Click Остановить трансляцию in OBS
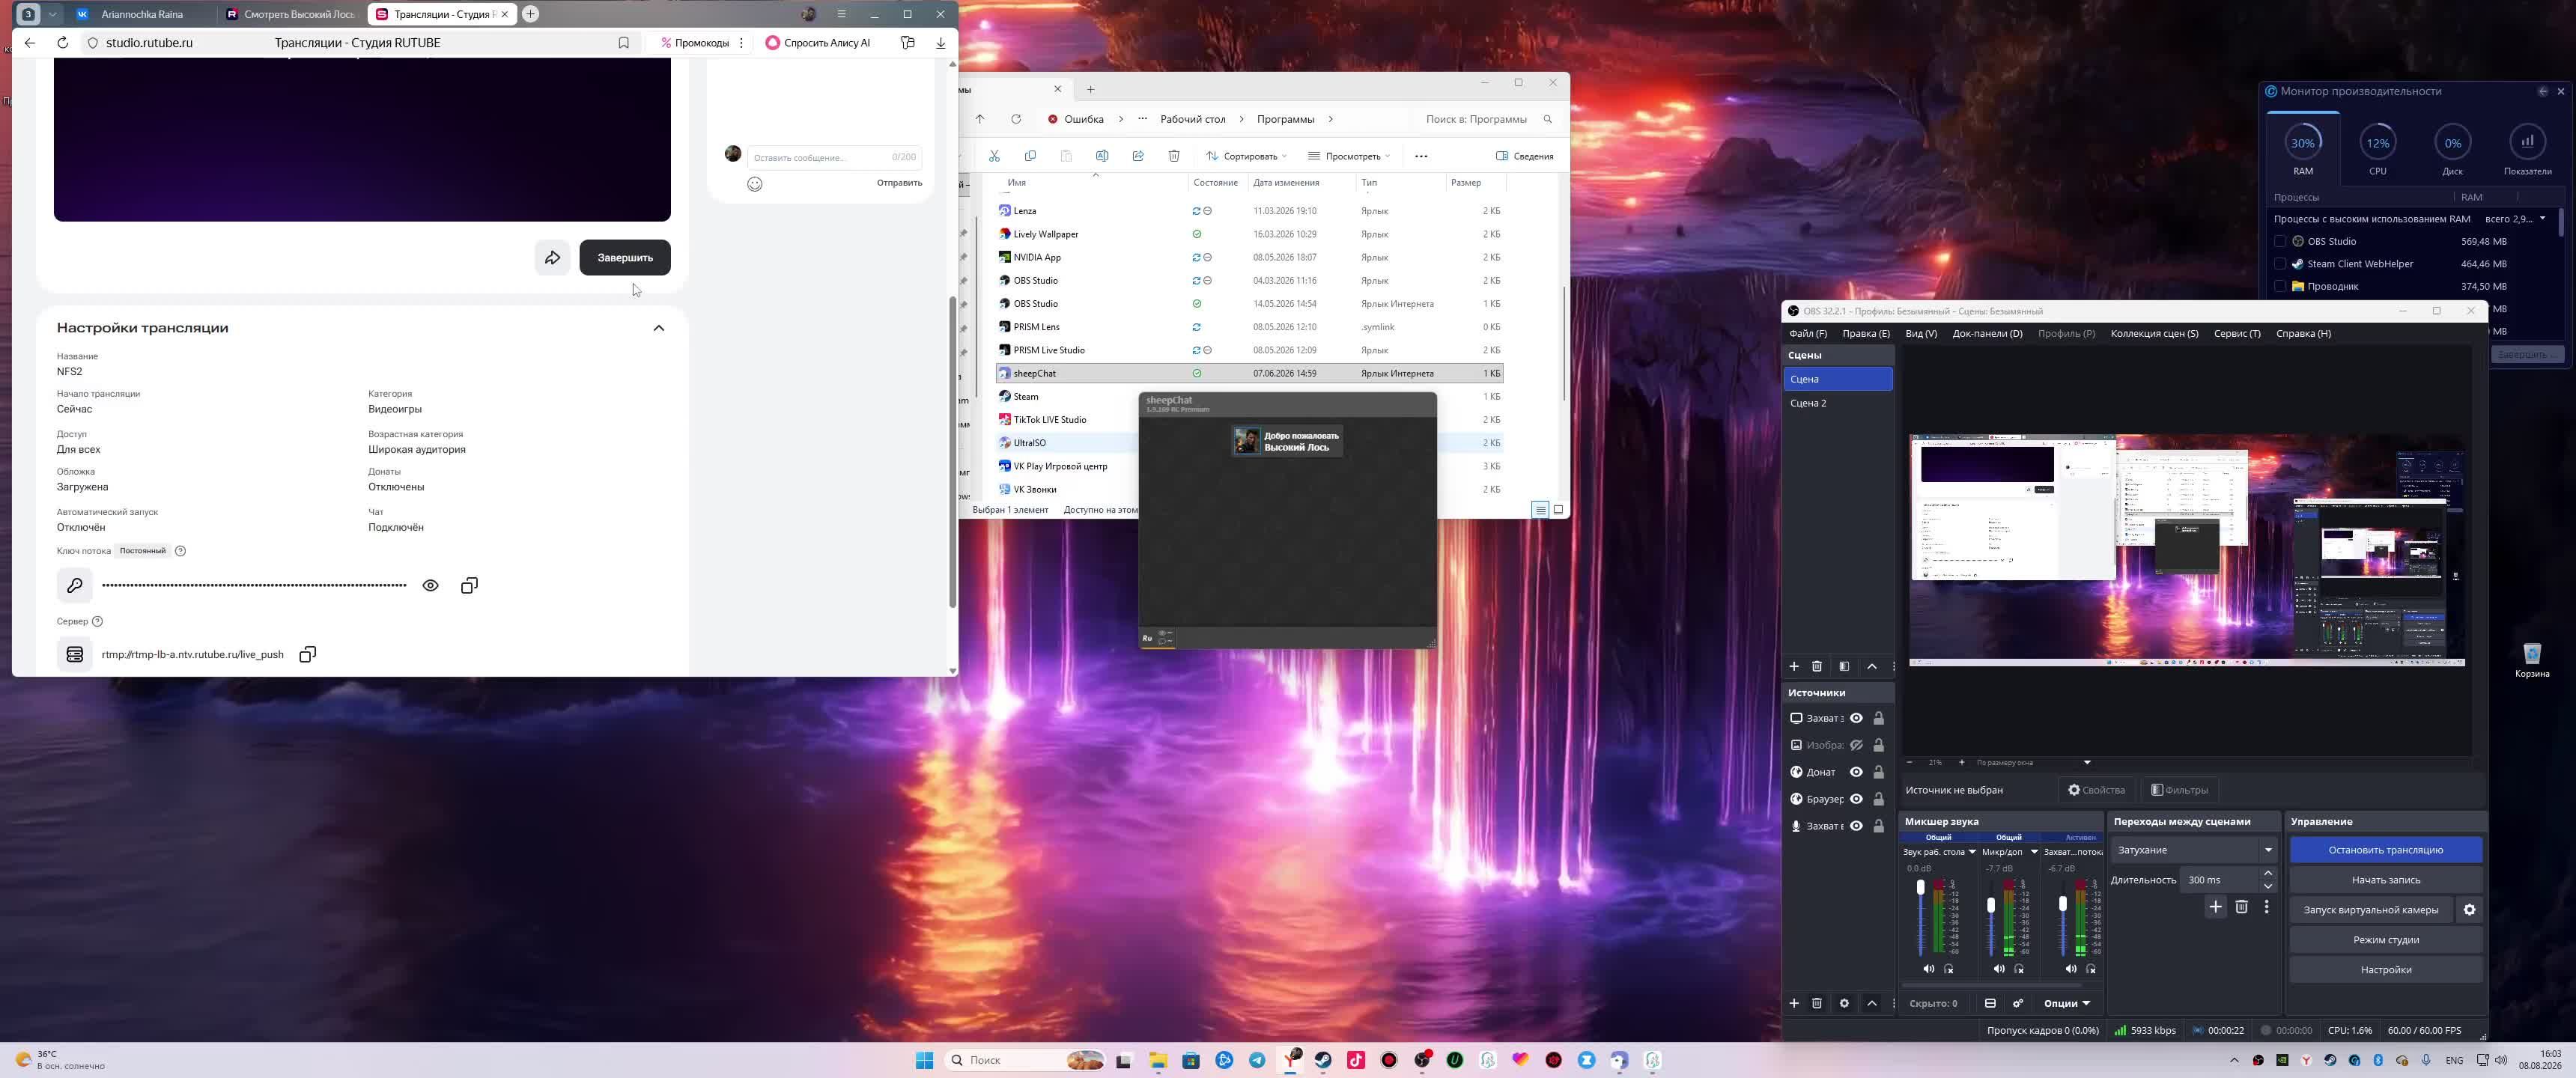This screenshot has width=2576, height=1078. pyautogui.click(x=2386, y=850)
